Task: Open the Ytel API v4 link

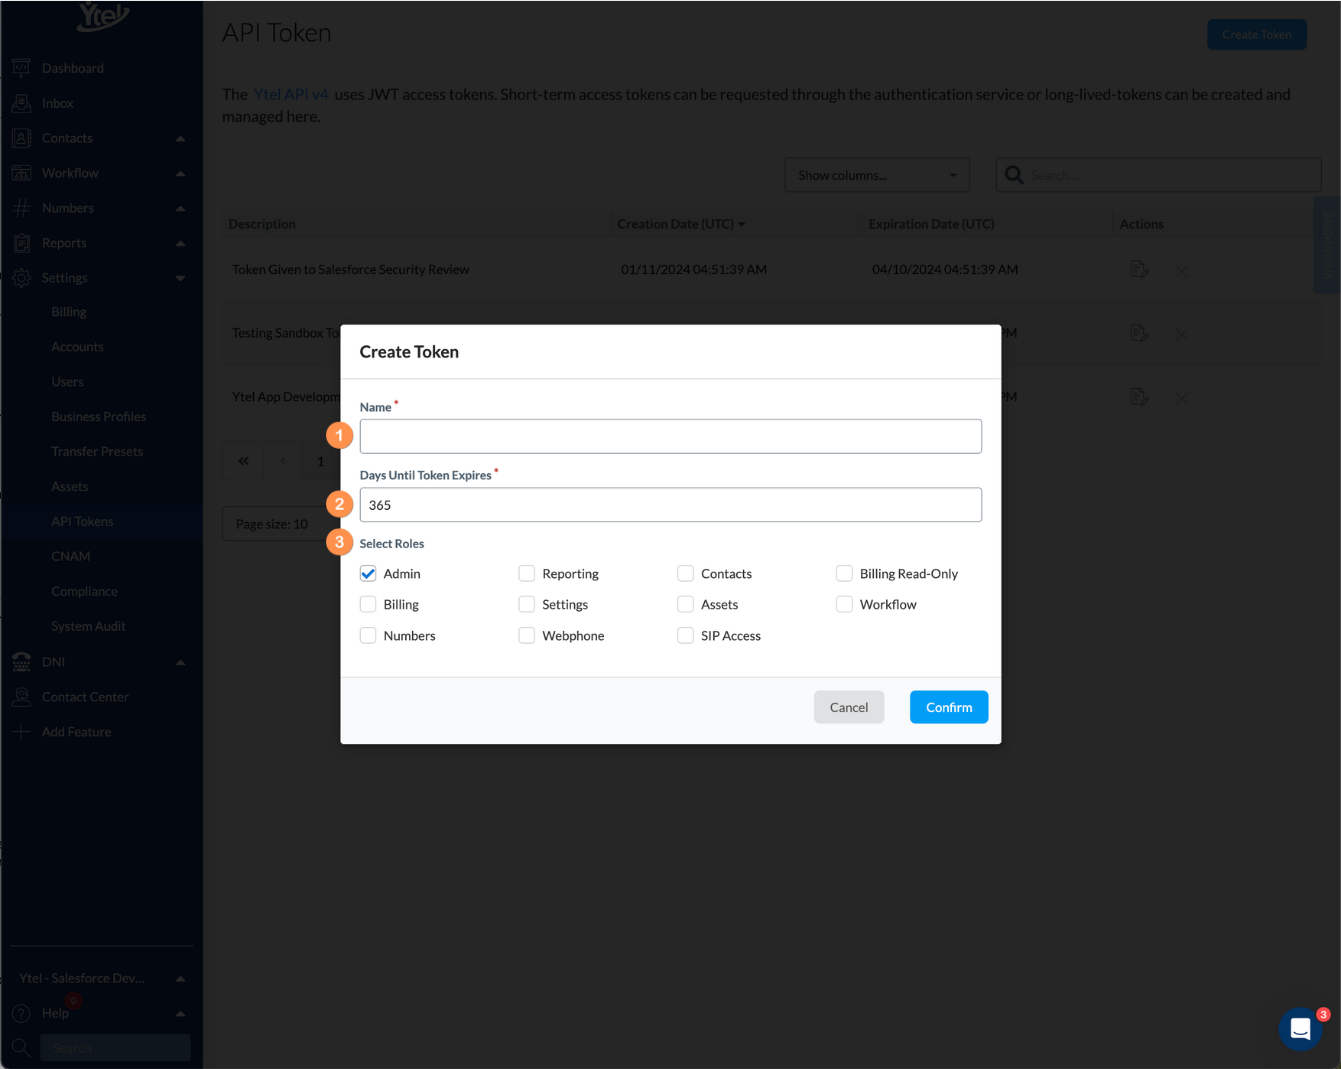Action: click(291, 94)
